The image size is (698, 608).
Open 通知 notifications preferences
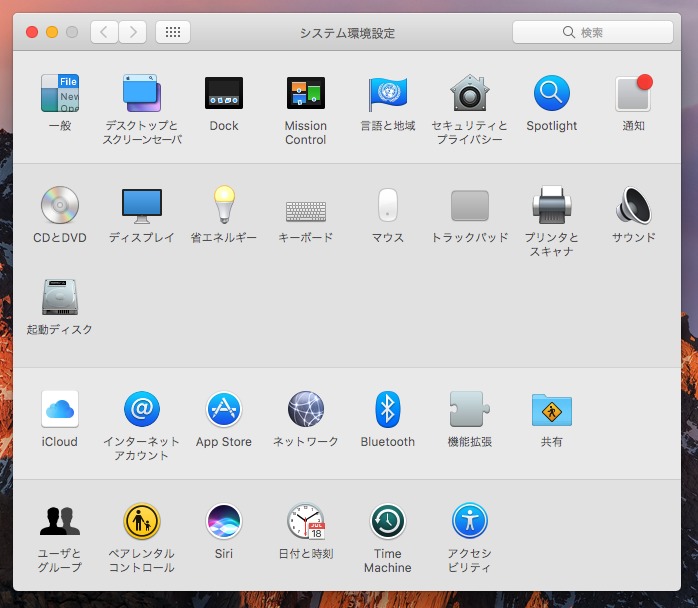[x=633, y=93]
